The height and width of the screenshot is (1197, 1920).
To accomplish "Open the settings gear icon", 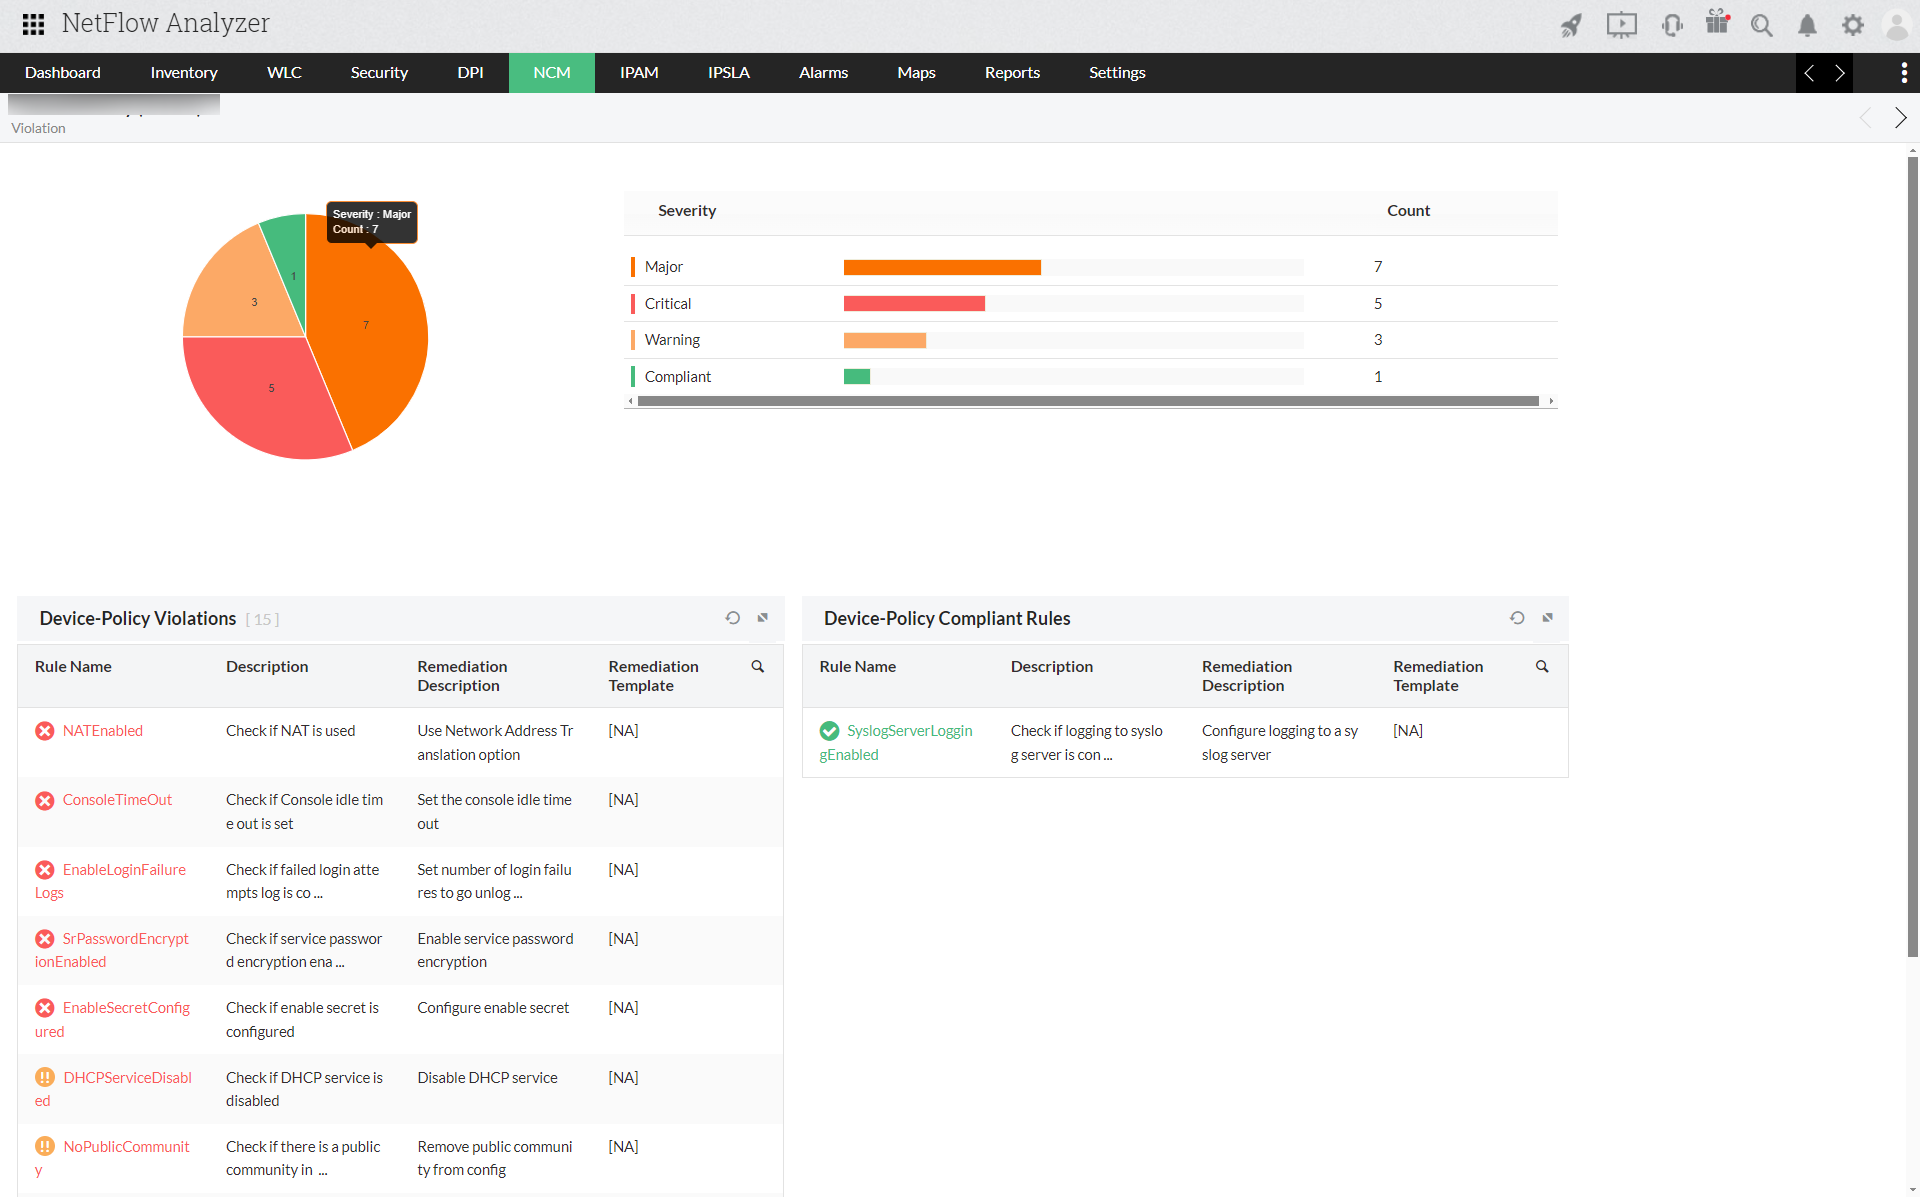I will pos(1853,25).
